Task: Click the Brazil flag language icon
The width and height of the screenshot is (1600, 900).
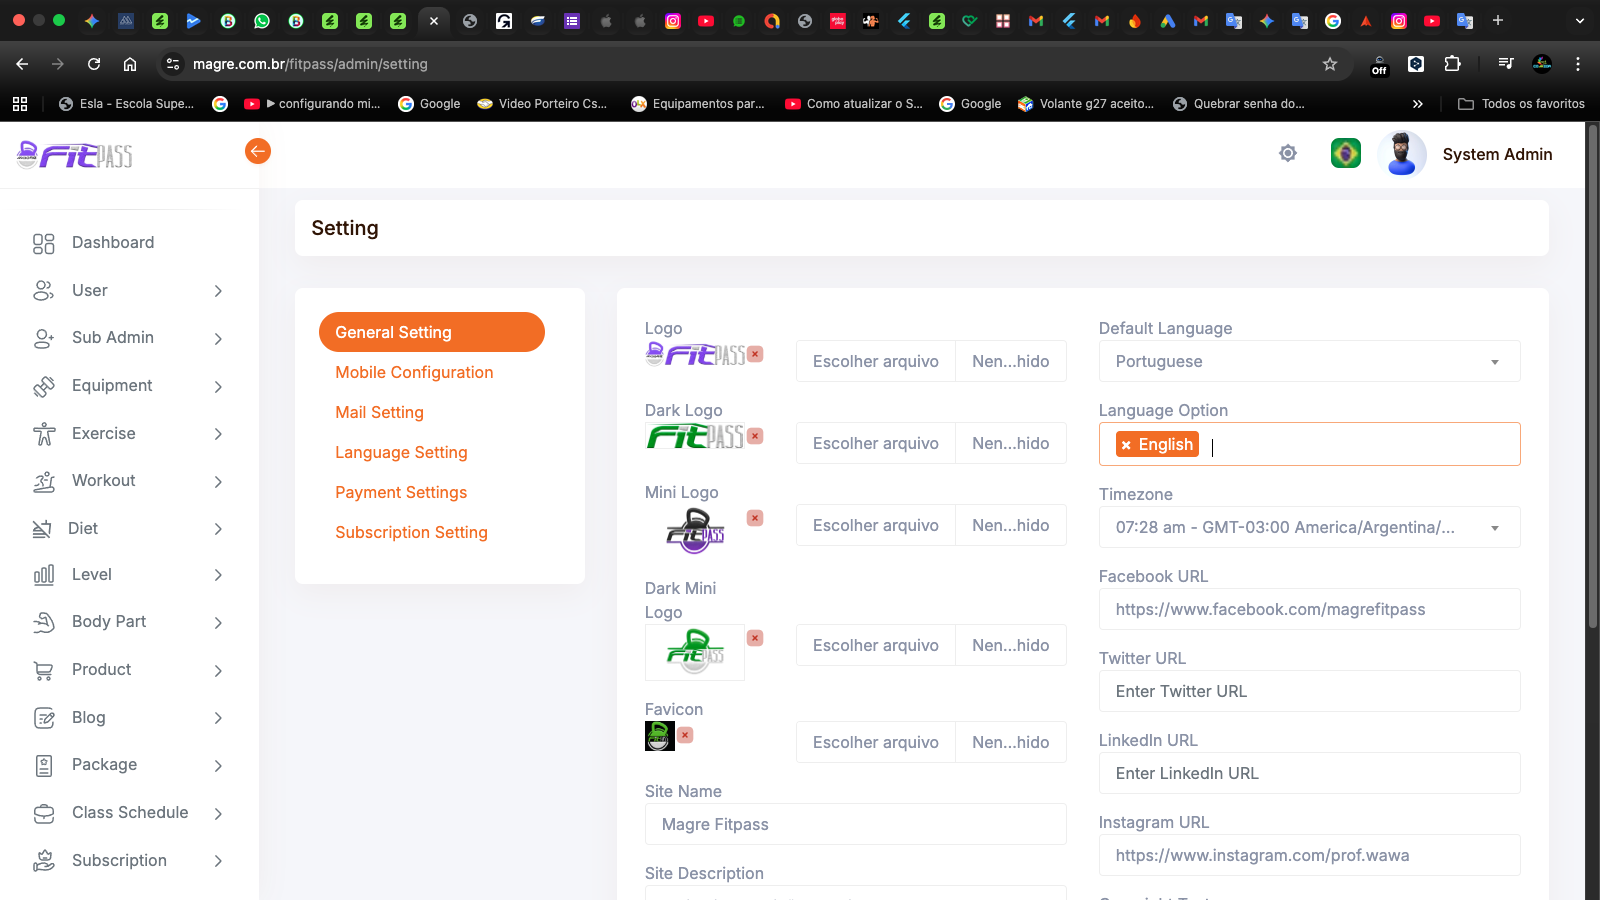Action: pyautogui.click(x=1345, y=153)
